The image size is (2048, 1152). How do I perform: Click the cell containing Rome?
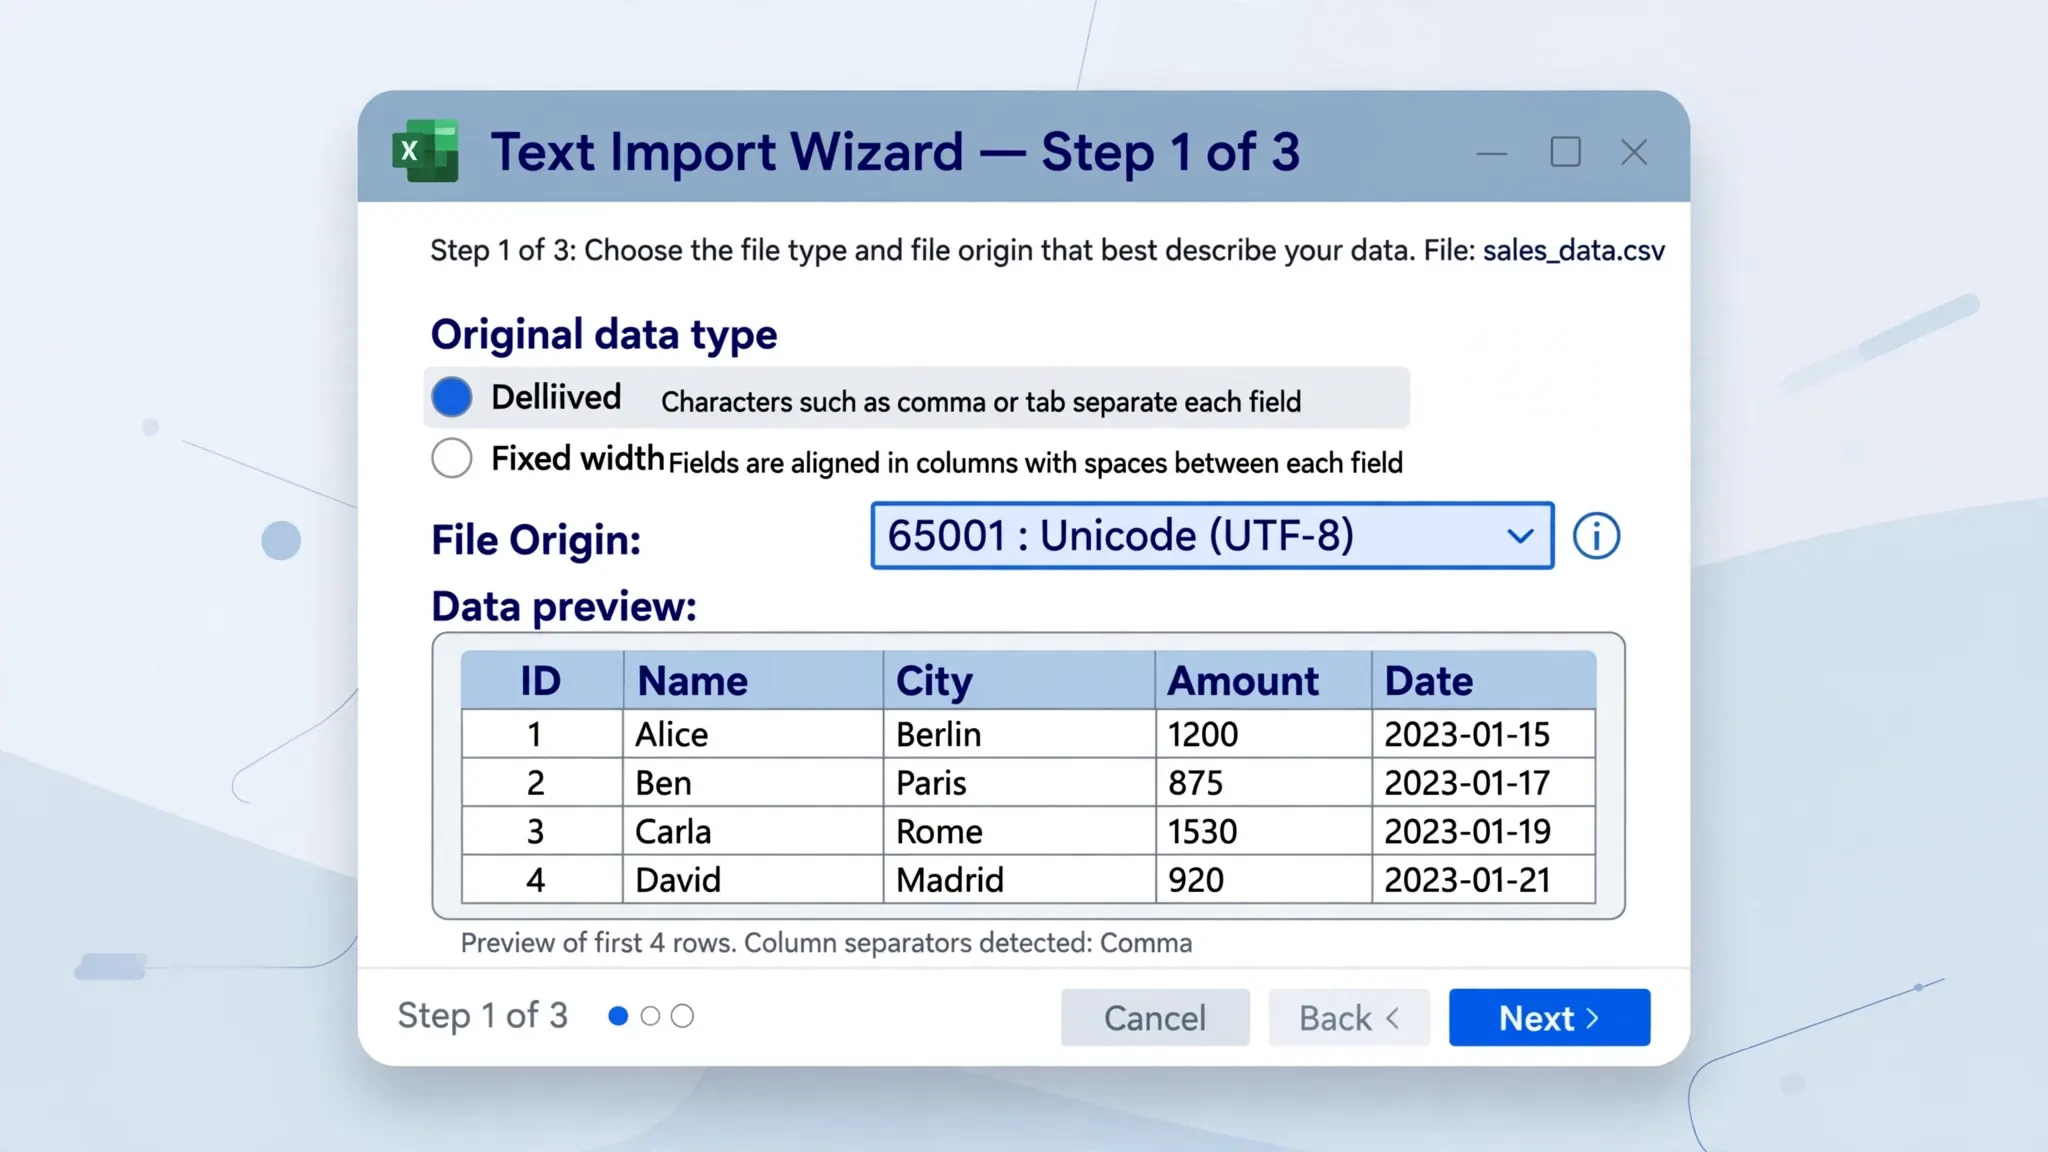[1019, 831]
